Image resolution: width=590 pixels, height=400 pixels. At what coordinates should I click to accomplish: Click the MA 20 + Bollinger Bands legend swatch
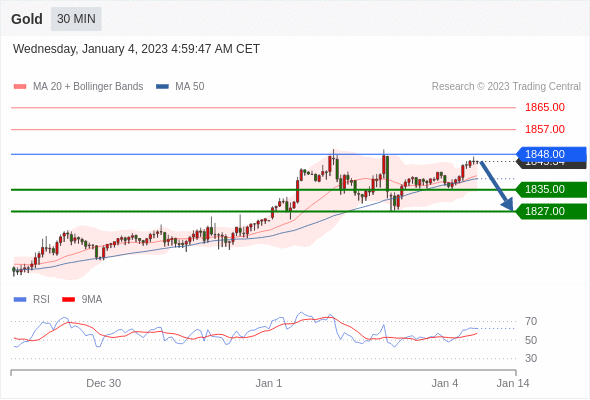(x=20, y=87)
